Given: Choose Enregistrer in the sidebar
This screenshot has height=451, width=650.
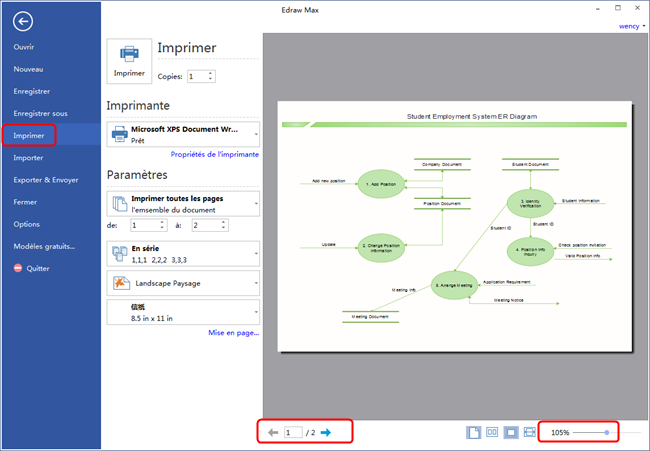Looking at the screenshot, I should click(x=32, y=91).
